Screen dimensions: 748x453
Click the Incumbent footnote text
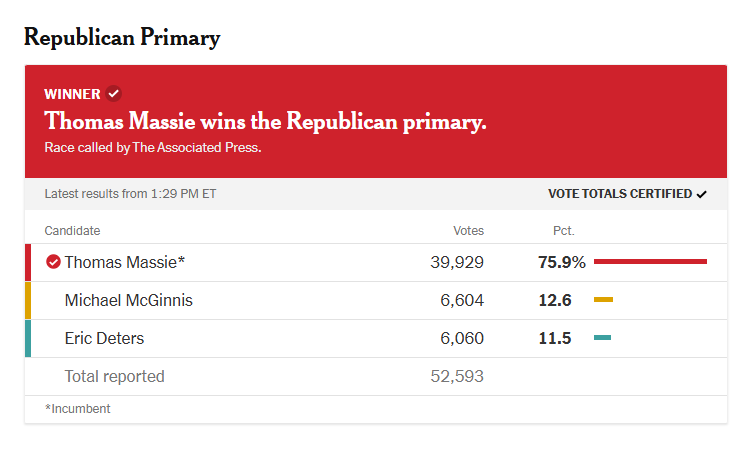(77, 409)
